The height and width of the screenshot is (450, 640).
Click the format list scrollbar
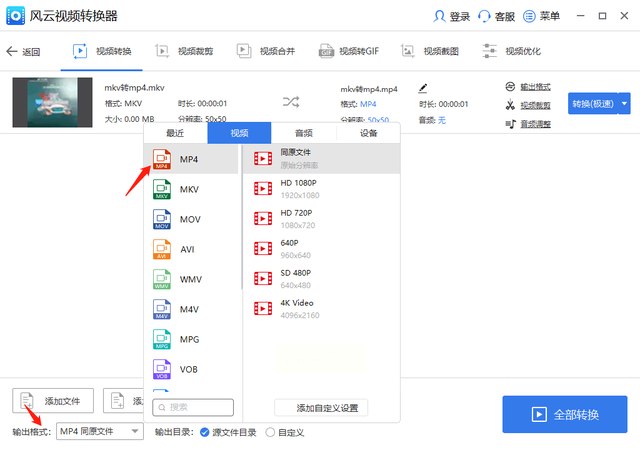pos(241,217)
